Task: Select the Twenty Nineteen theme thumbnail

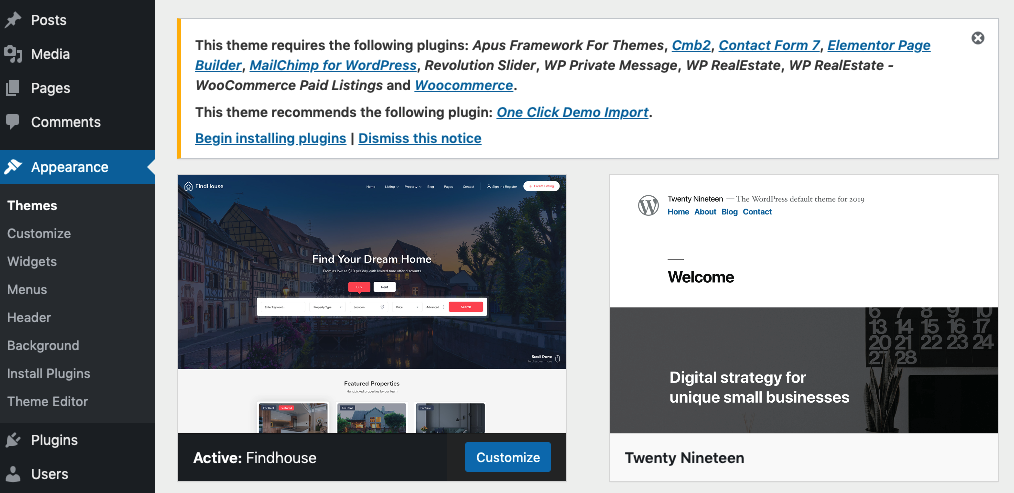Action: click(x=803, y=304)
